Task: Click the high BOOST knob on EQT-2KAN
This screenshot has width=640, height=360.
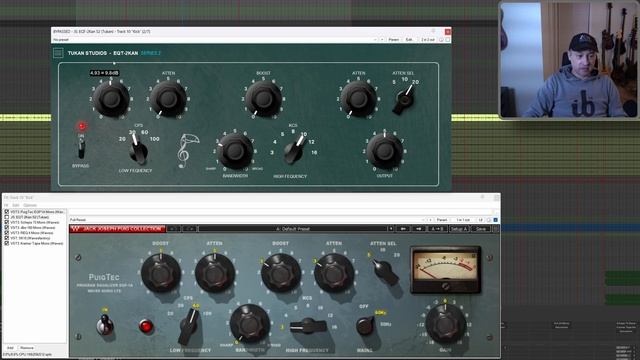Action: click(x=264, y=98)
